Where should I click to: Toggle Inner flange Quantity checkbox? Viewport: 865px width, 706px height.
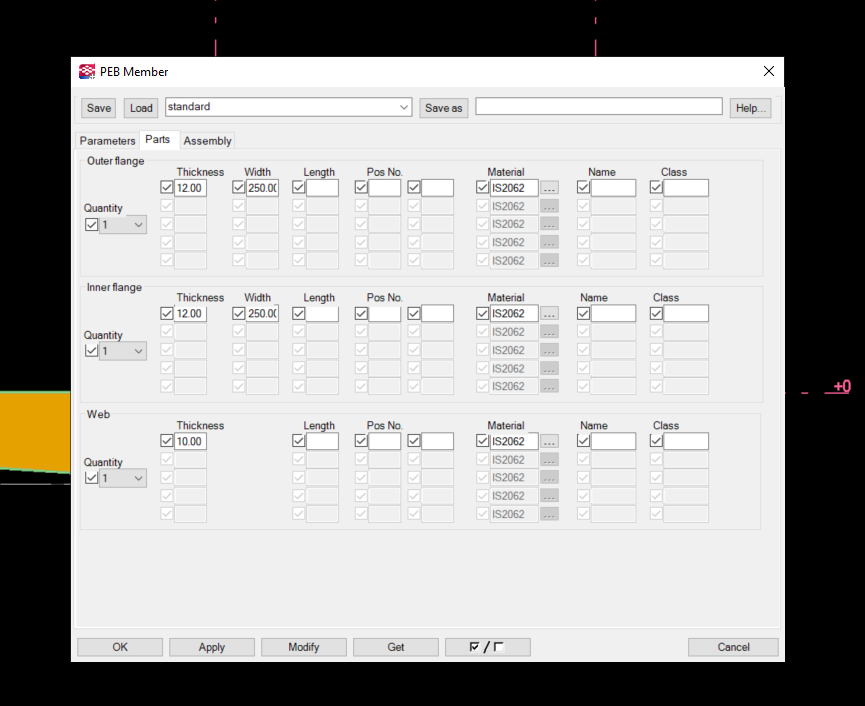pyautogui.click(x=92, y=351)
